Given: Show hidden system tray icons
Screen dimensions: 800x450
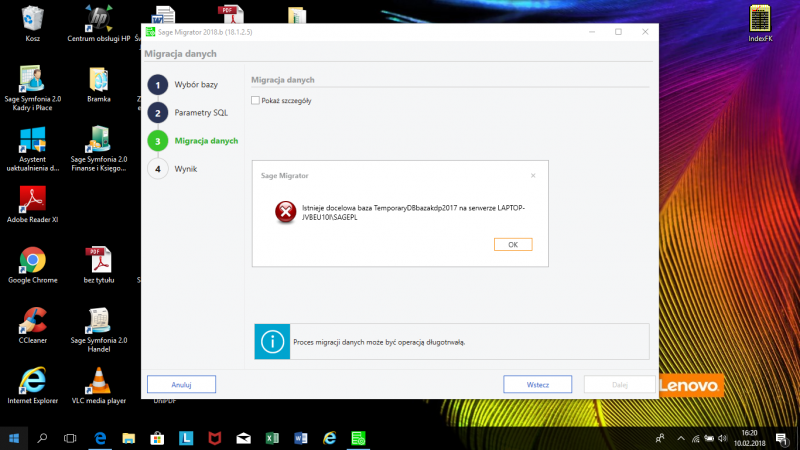Looking at the screenshot, I should point(681,438).
